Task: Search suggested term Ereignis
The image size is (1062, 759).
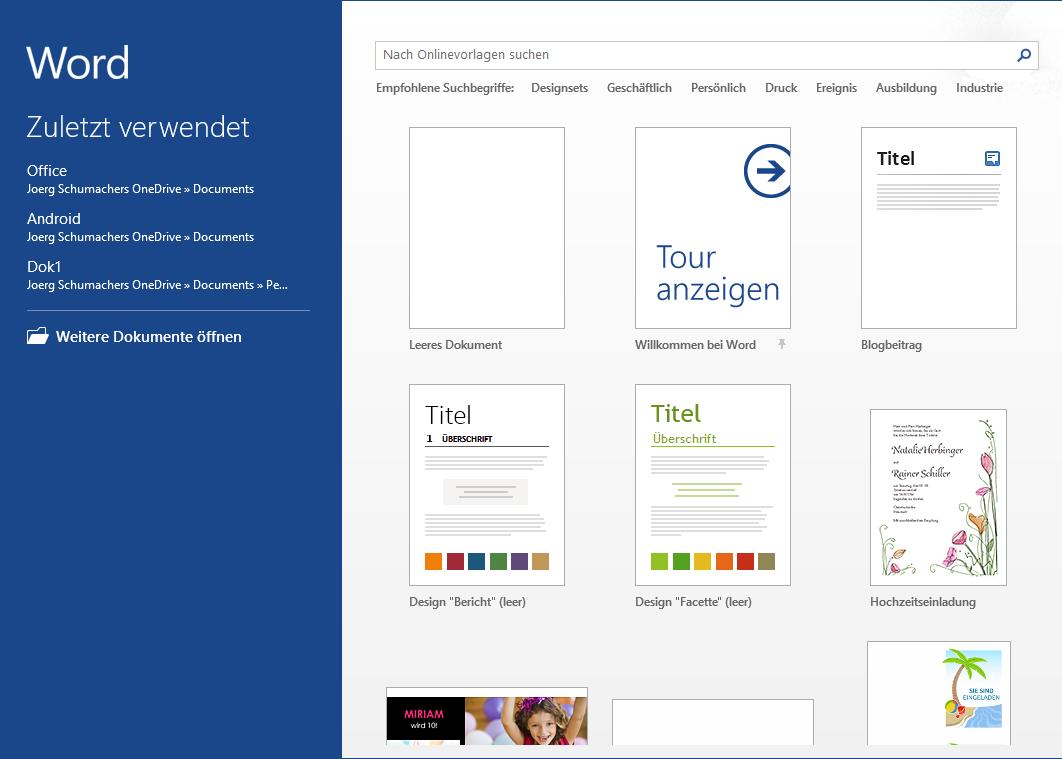Action: 836,88
